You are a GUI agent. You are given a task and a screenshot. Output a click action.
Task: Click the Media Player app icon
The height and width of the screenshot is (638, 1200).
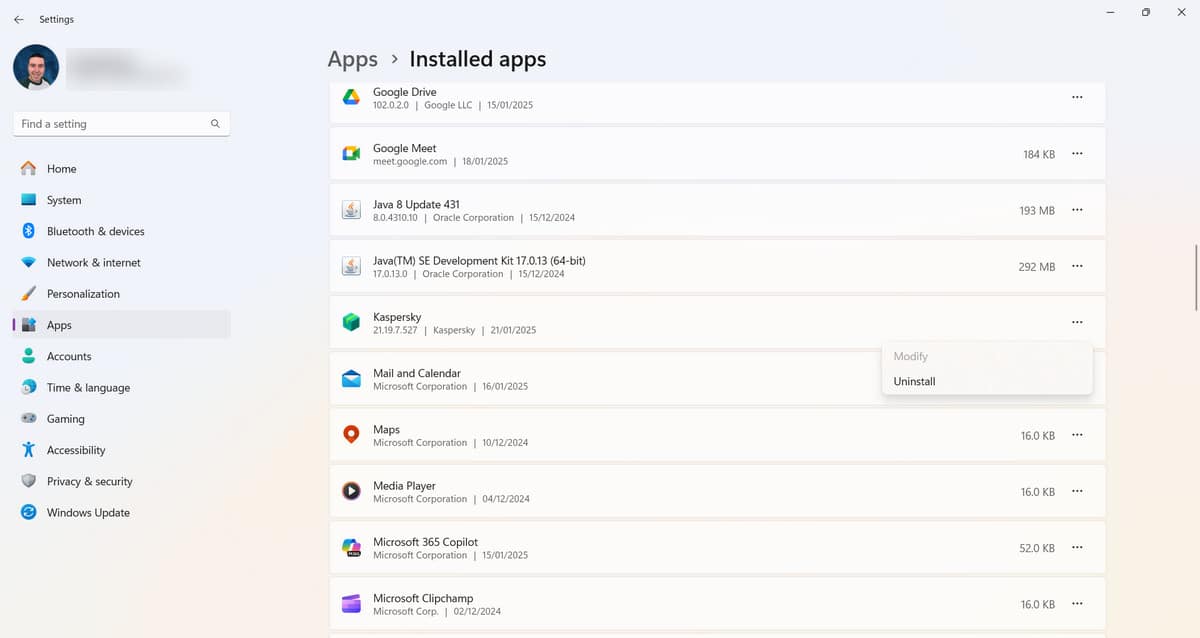351,491
